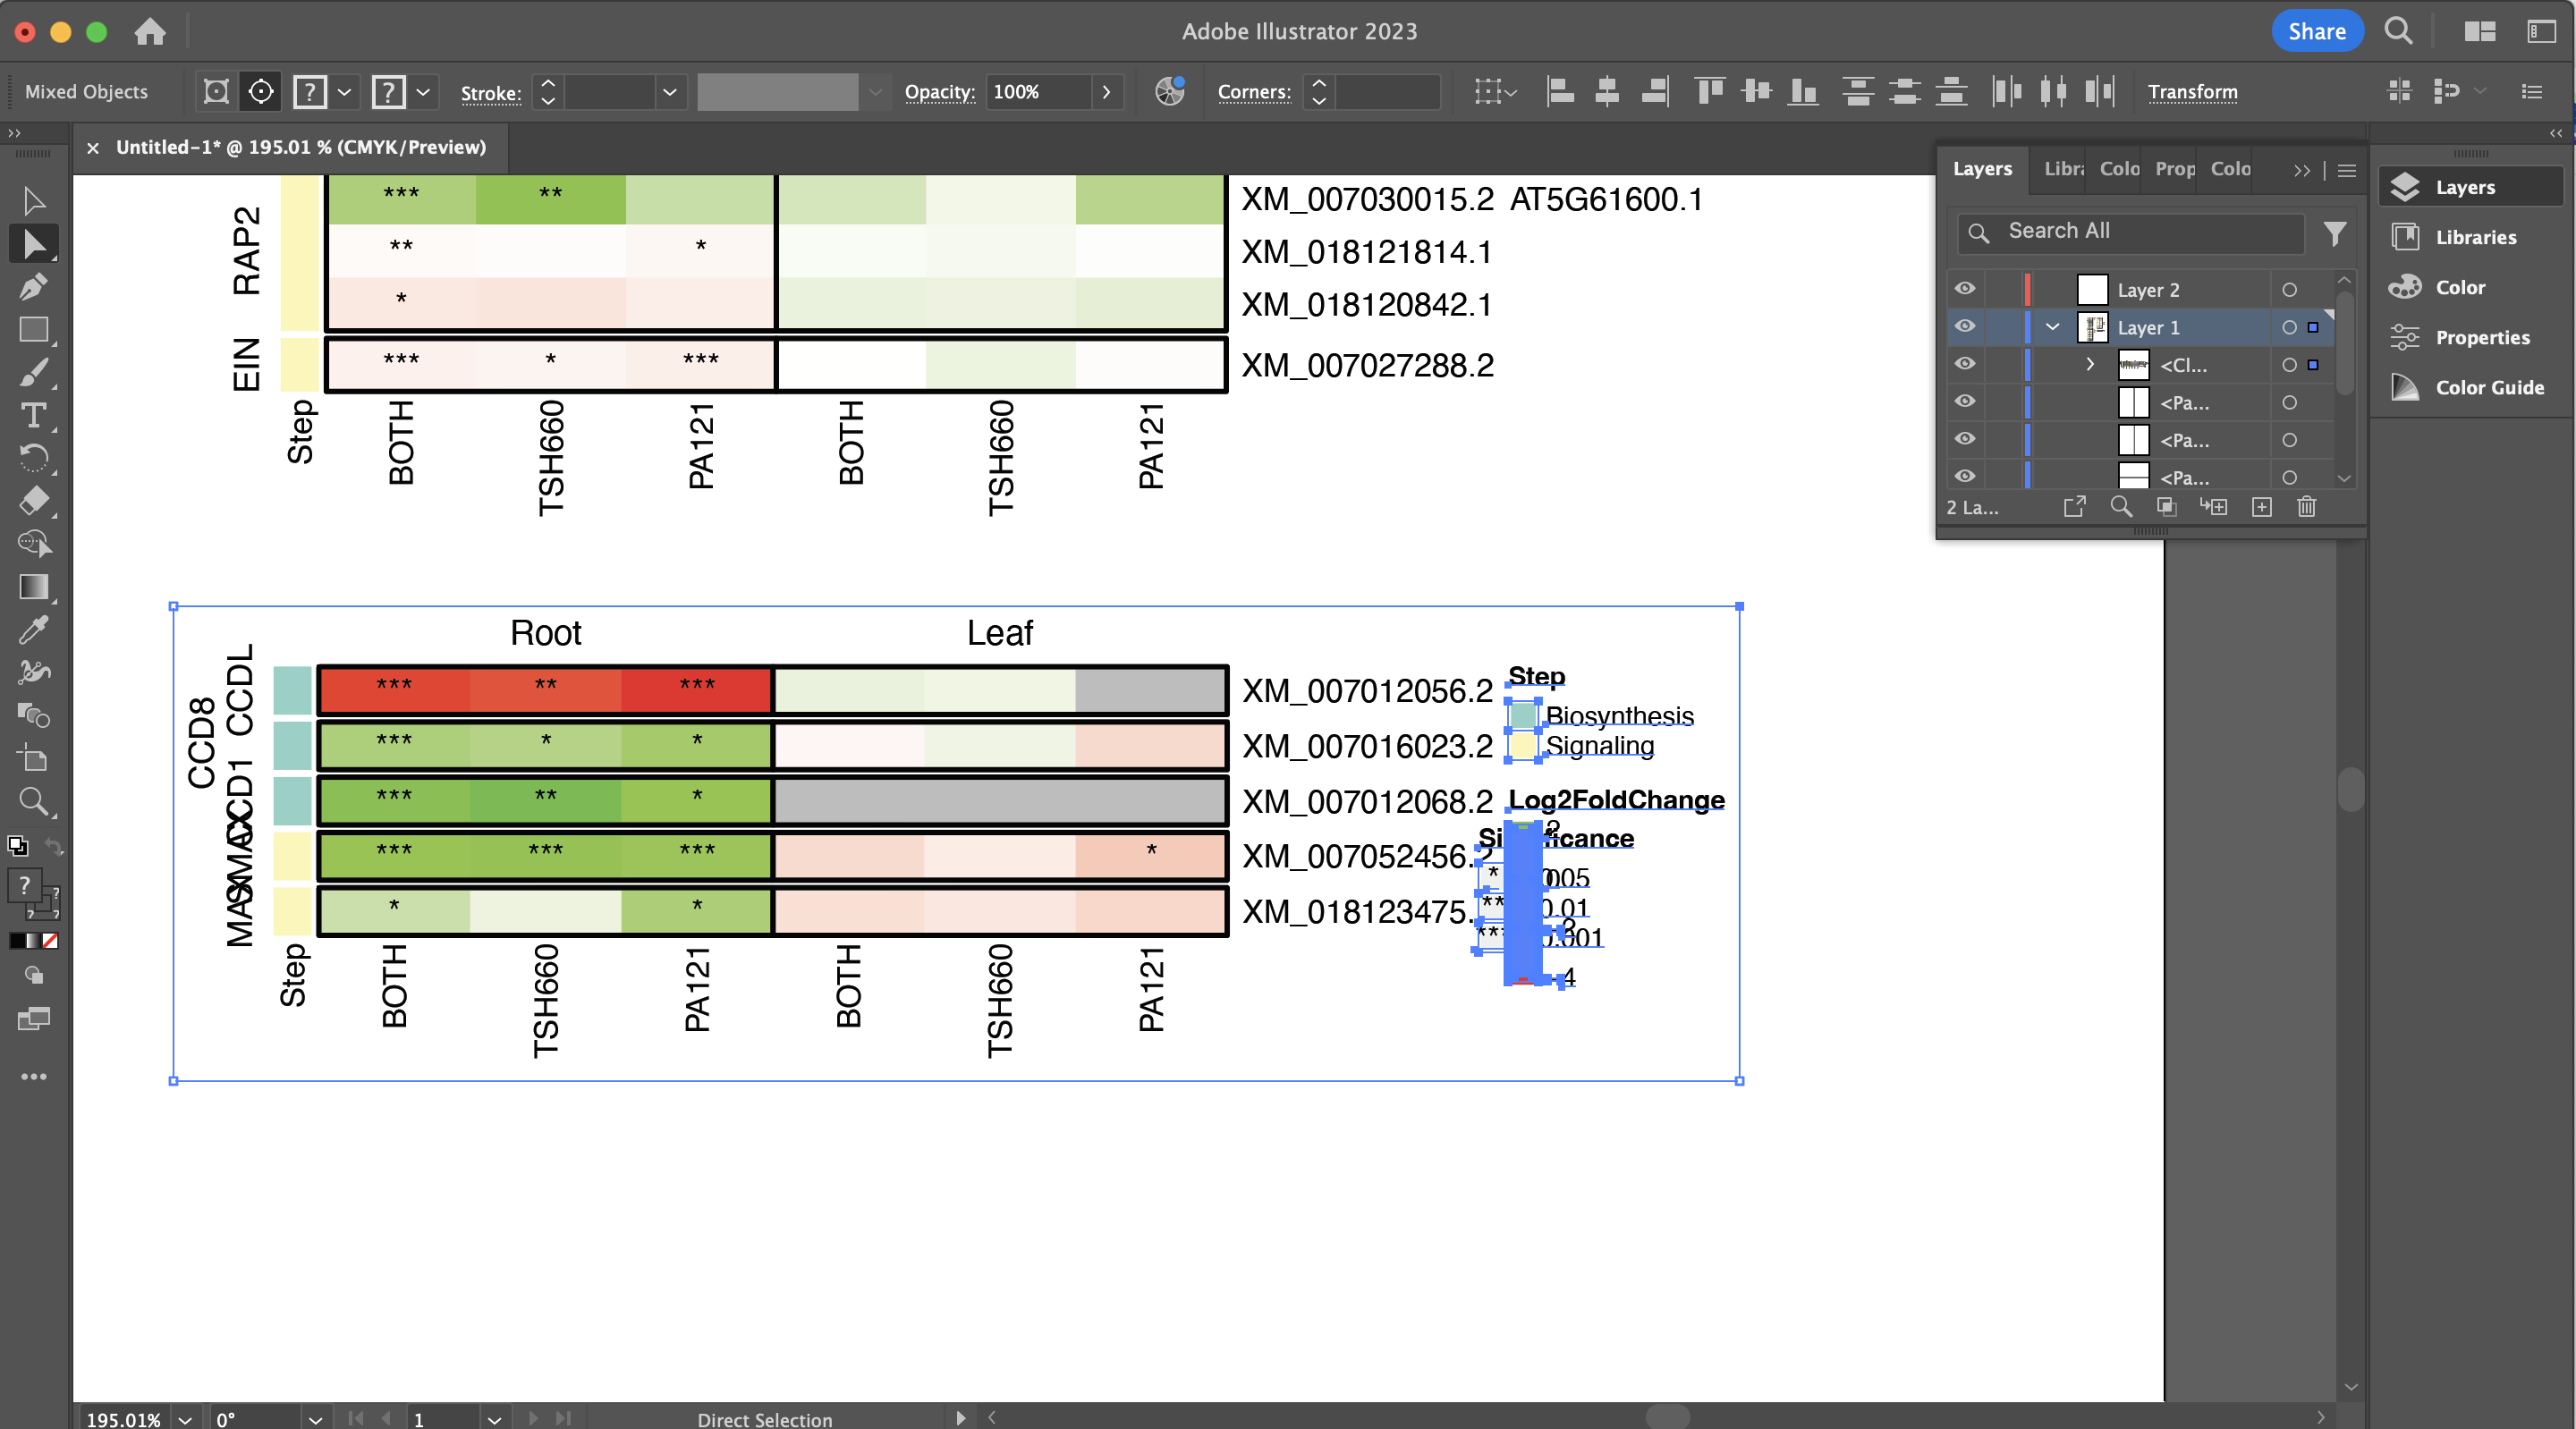Select the Pen tool in the toolbar
2576x1429 pixels.
(33, 287)
